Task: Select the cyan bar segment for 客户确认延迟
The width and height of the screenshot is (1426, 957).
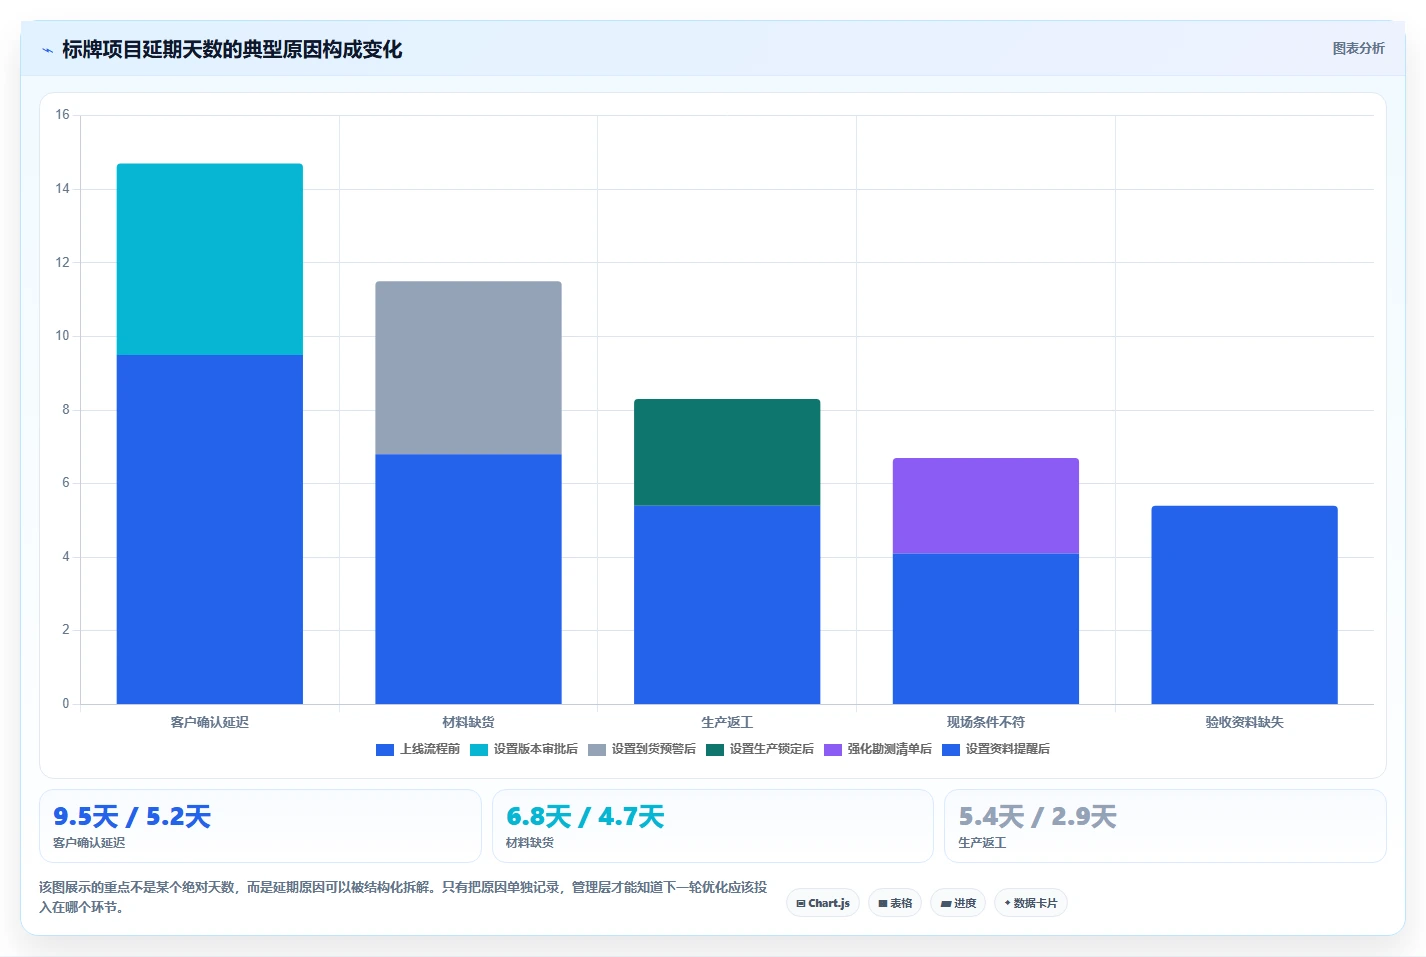Action: pyautogui.click(x=210, y=259)
